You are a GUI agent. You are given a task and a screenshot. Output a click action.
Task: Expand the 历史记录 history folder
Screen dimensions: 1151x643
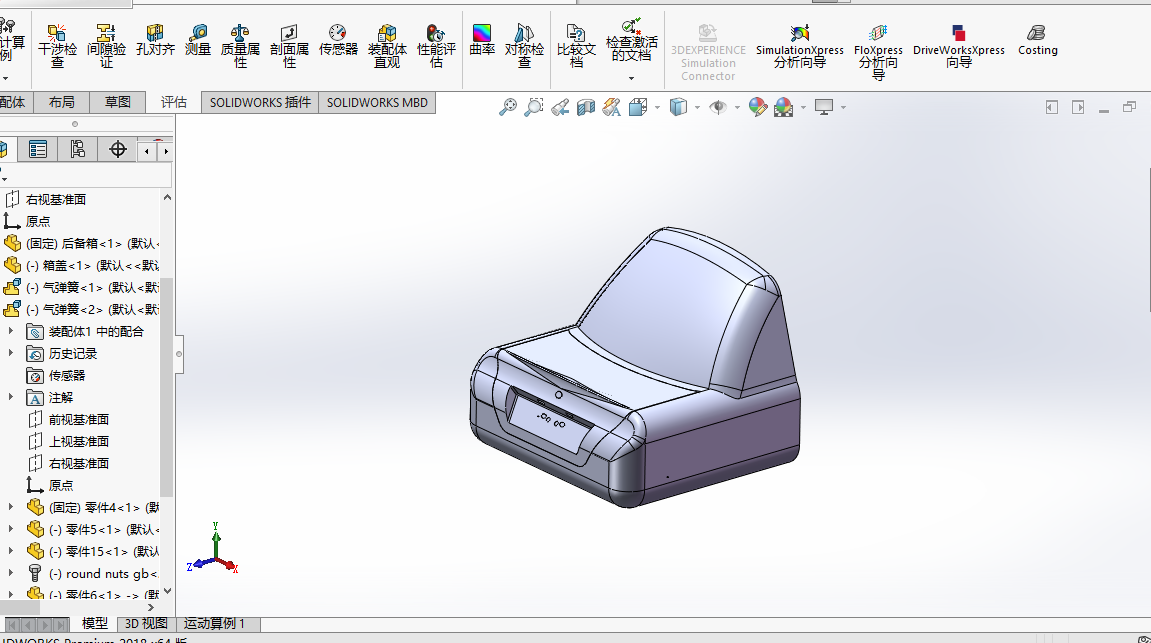[x=12, y=353]
